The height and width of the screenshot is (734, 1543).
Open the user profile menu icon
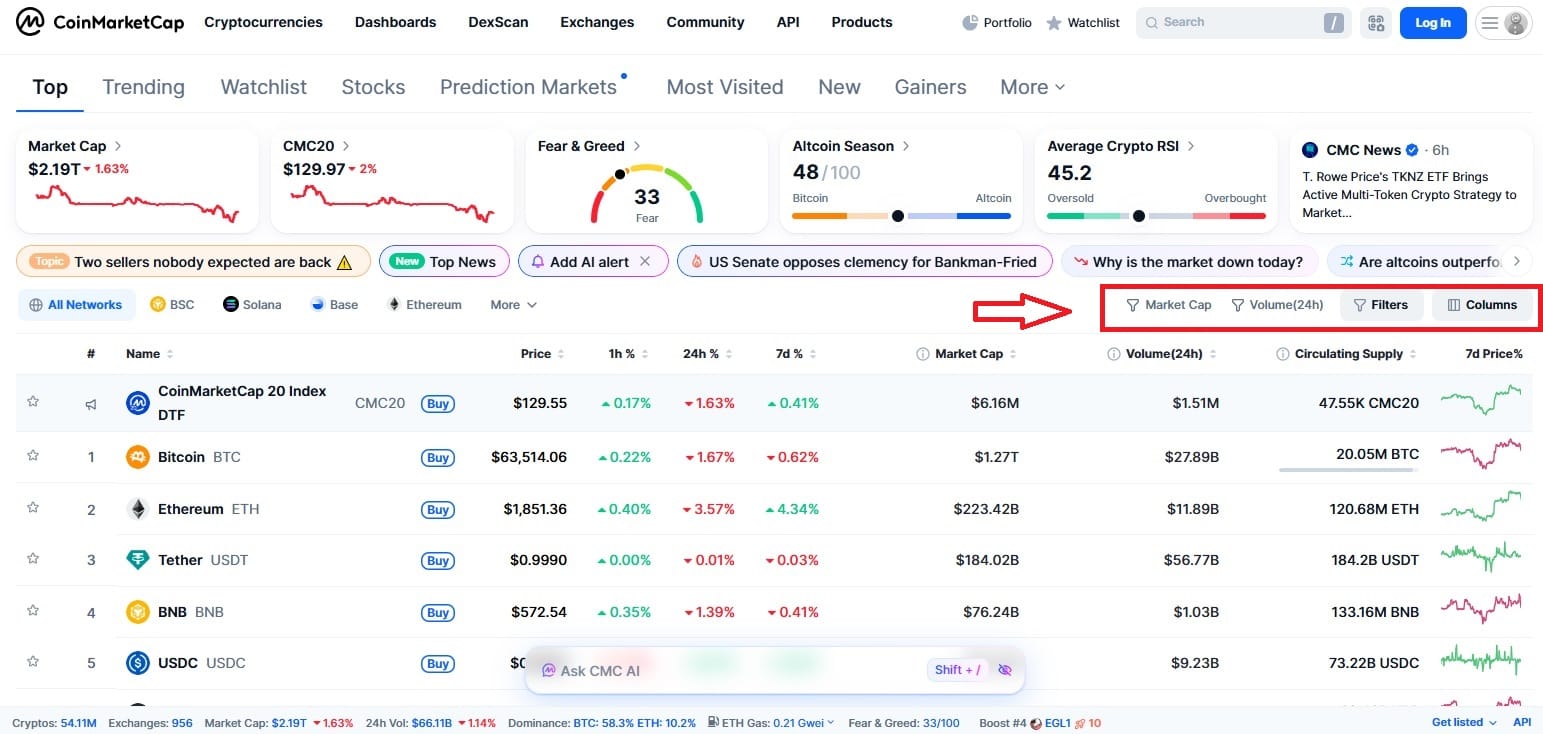1504,23
